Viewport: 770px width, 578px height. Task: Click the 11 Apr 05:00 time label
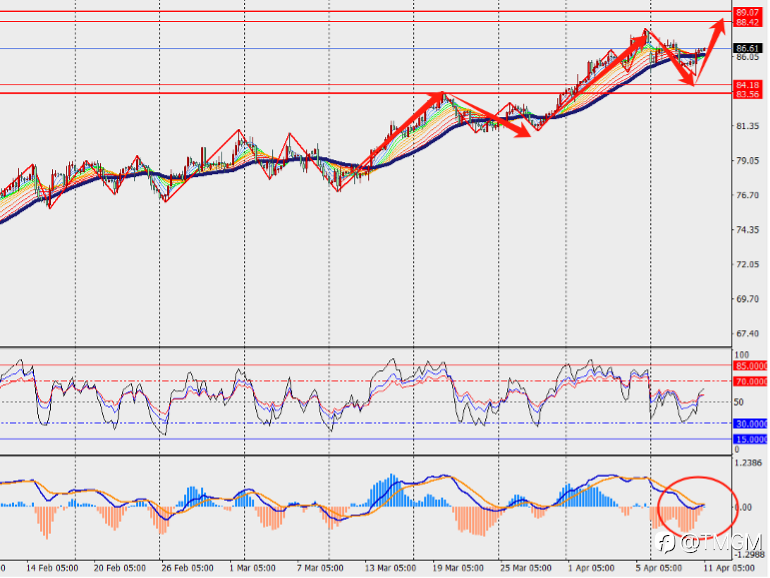tap(729, 568)
